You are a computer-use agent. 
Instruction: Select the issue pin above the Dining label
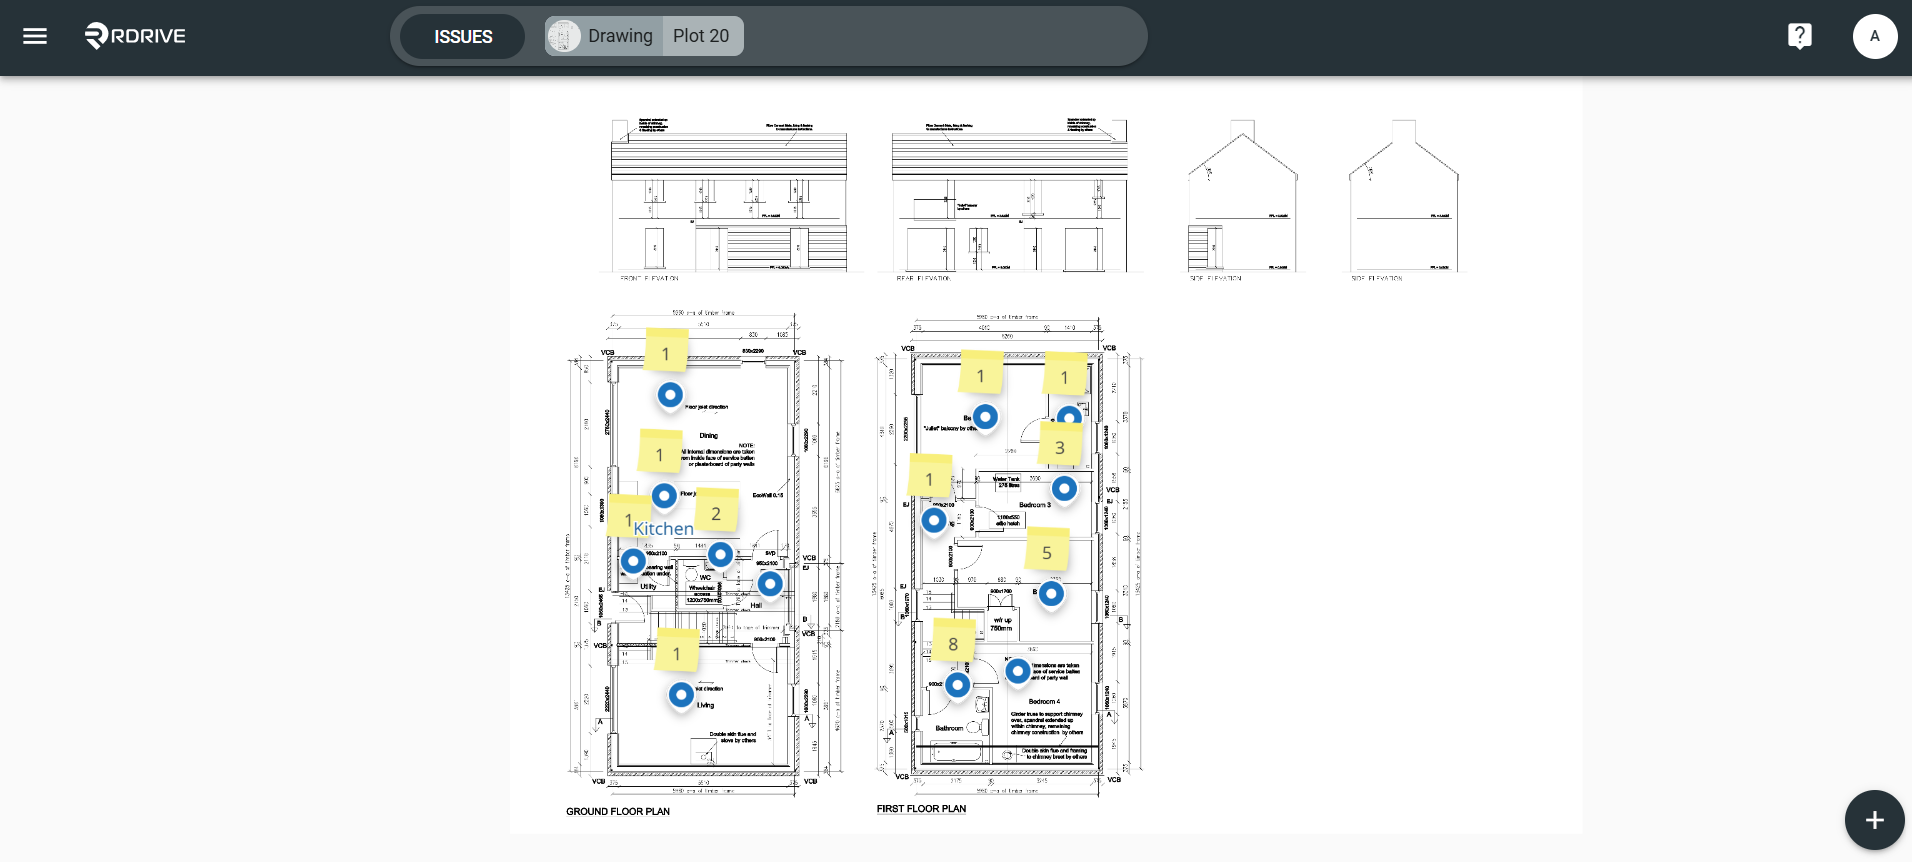tap(670, 395)
